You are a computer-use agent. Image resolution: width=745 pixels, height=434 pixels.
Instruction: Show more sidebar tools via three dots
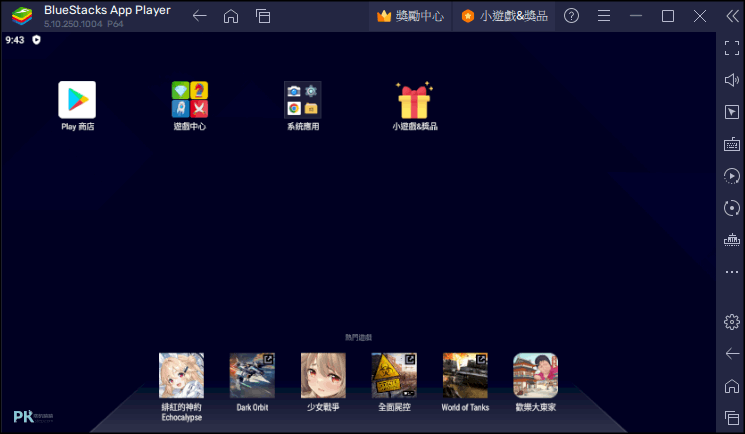coord(732,272)
